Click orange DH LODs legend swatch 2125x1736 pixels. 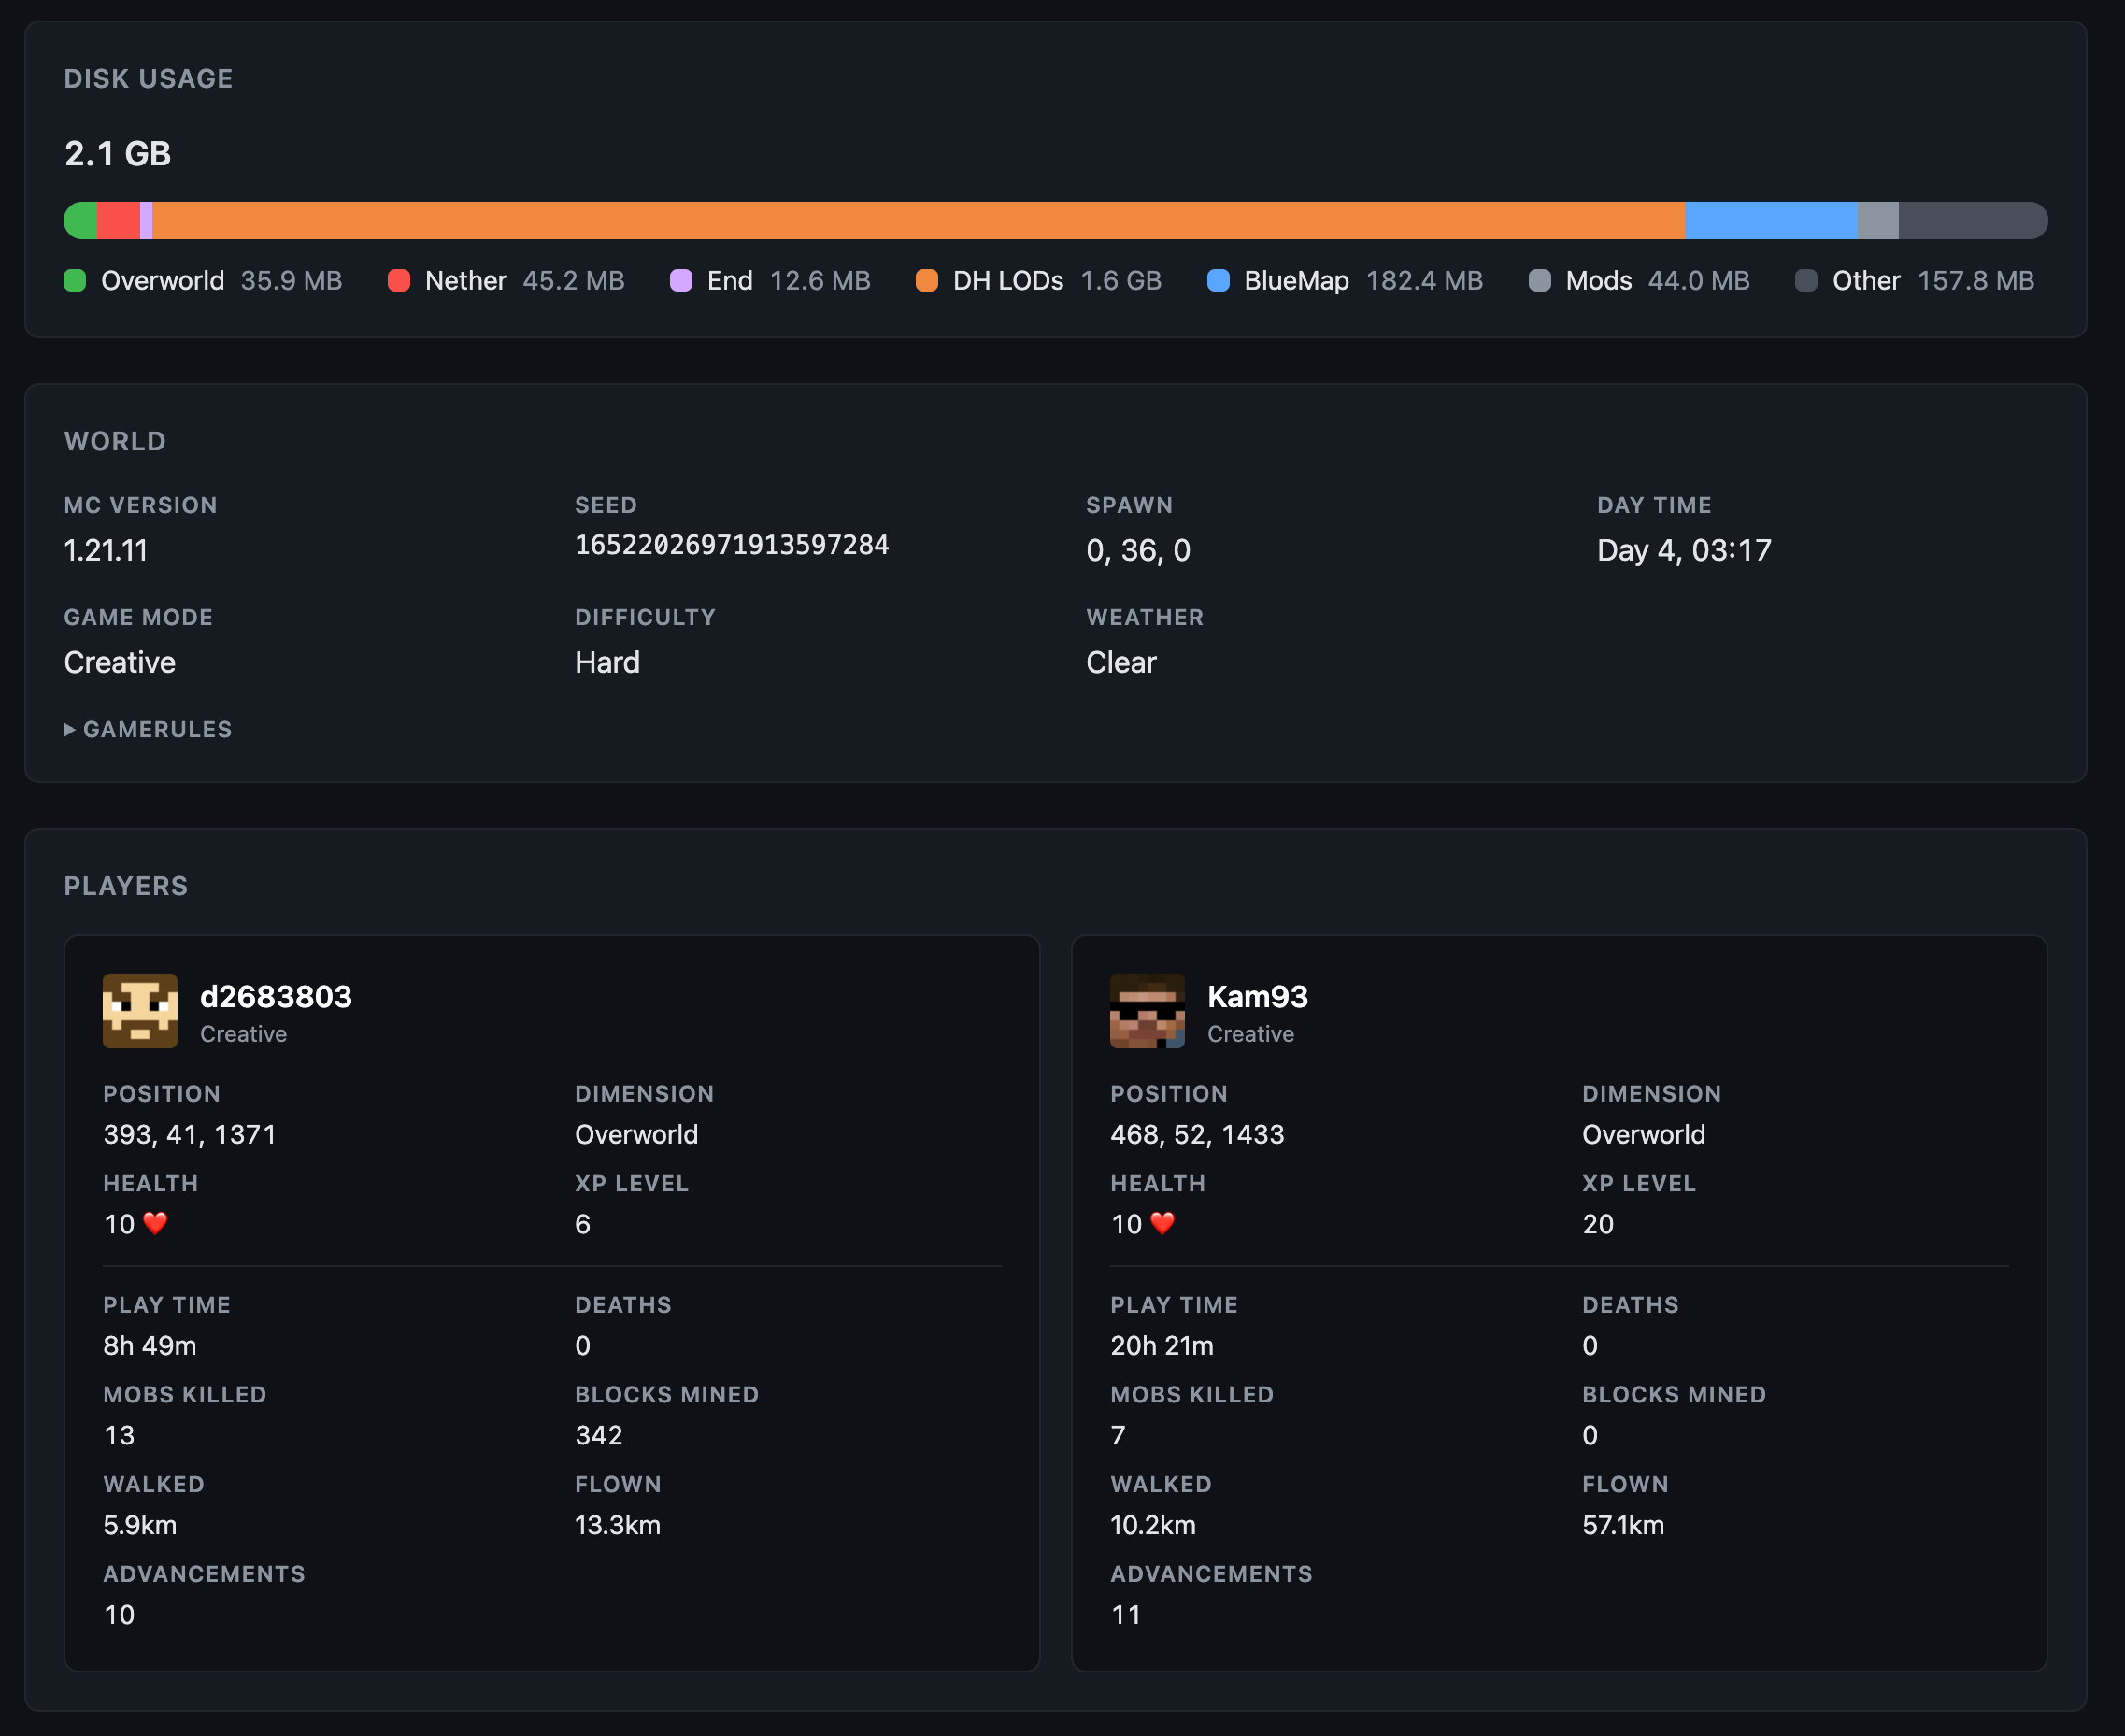tap(927, 281)
